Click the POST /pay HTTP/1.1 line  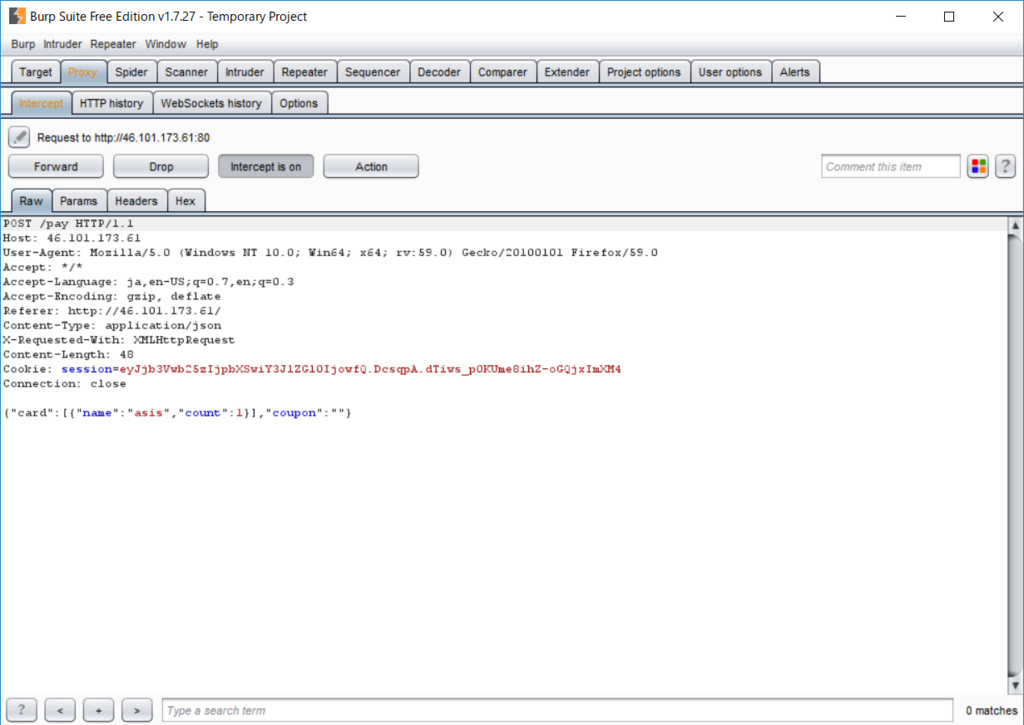click(68, 223)
